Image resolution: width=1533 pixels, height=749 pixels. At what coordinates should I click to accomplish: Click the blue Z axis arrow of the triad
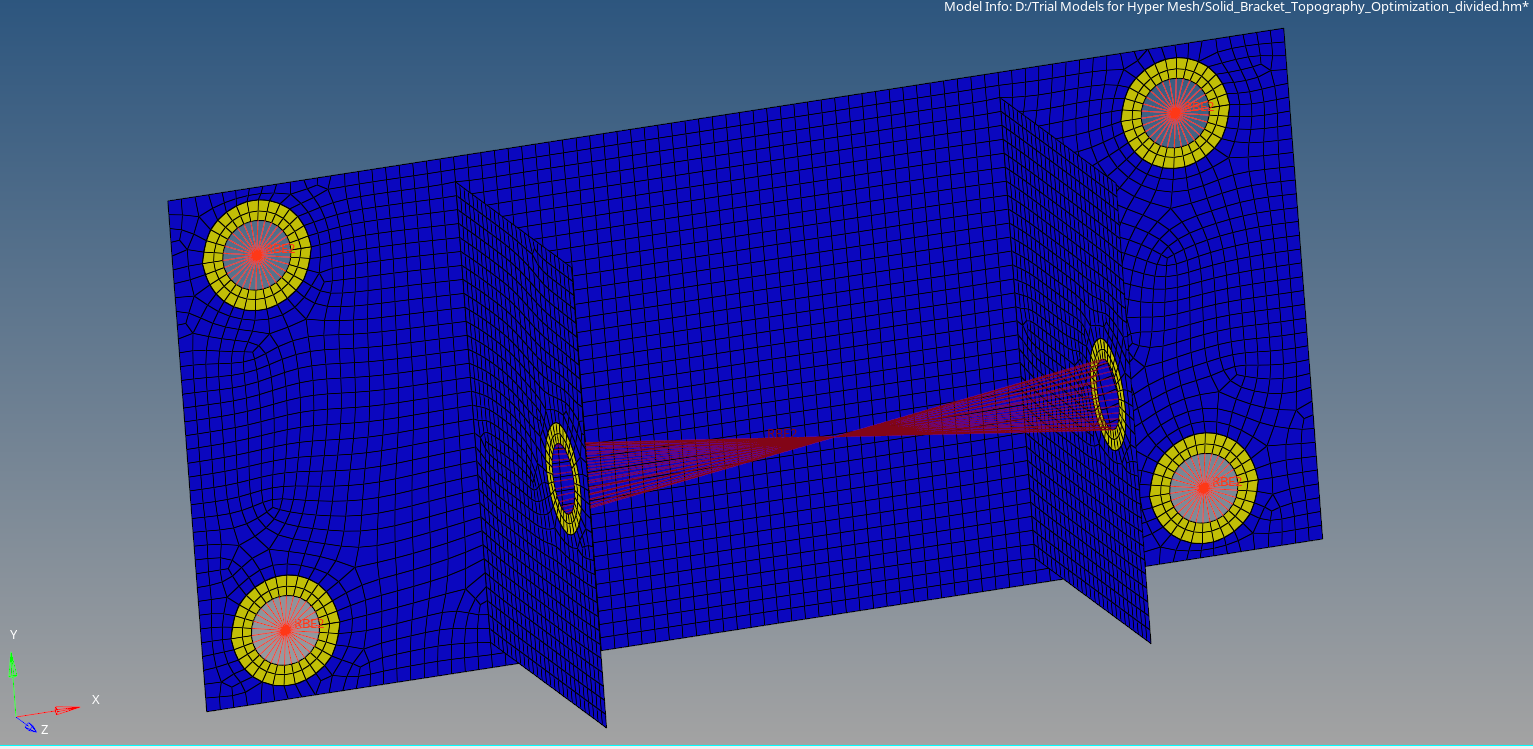click(x=30, y=728)
